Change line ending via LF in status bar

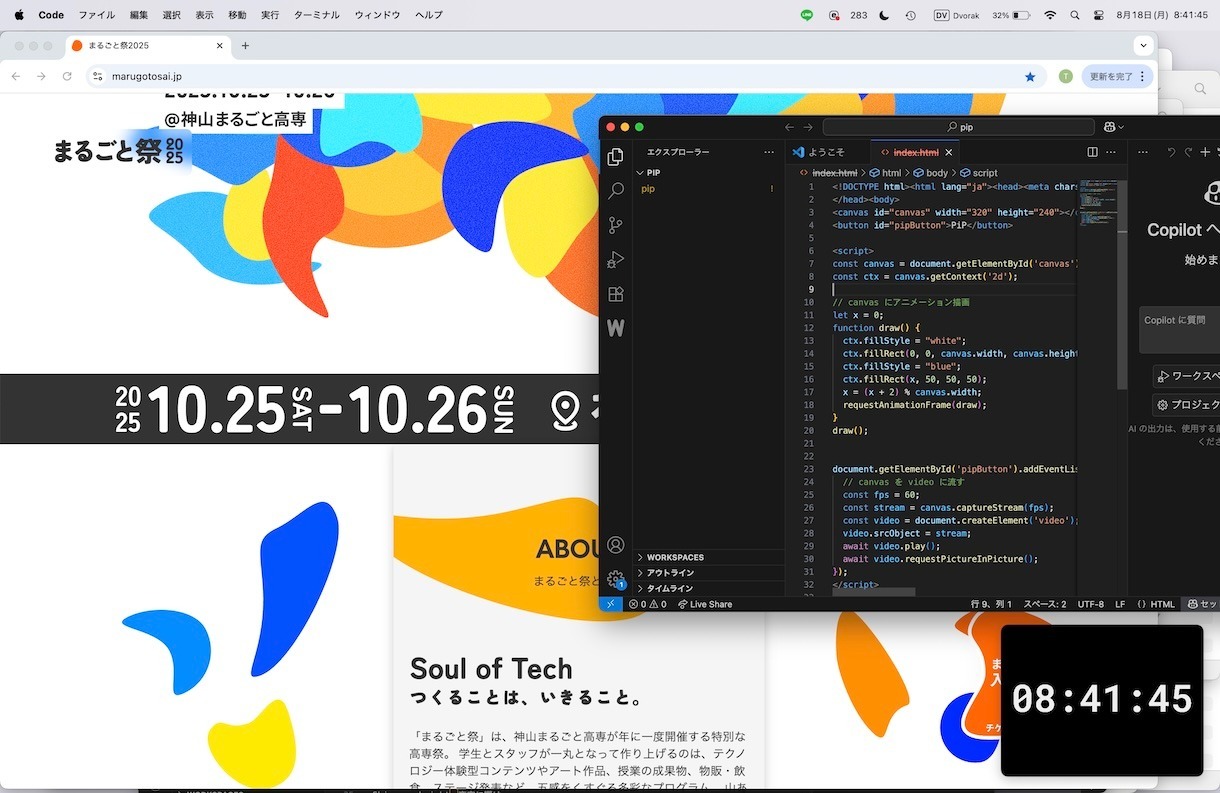pos(1120,604)
